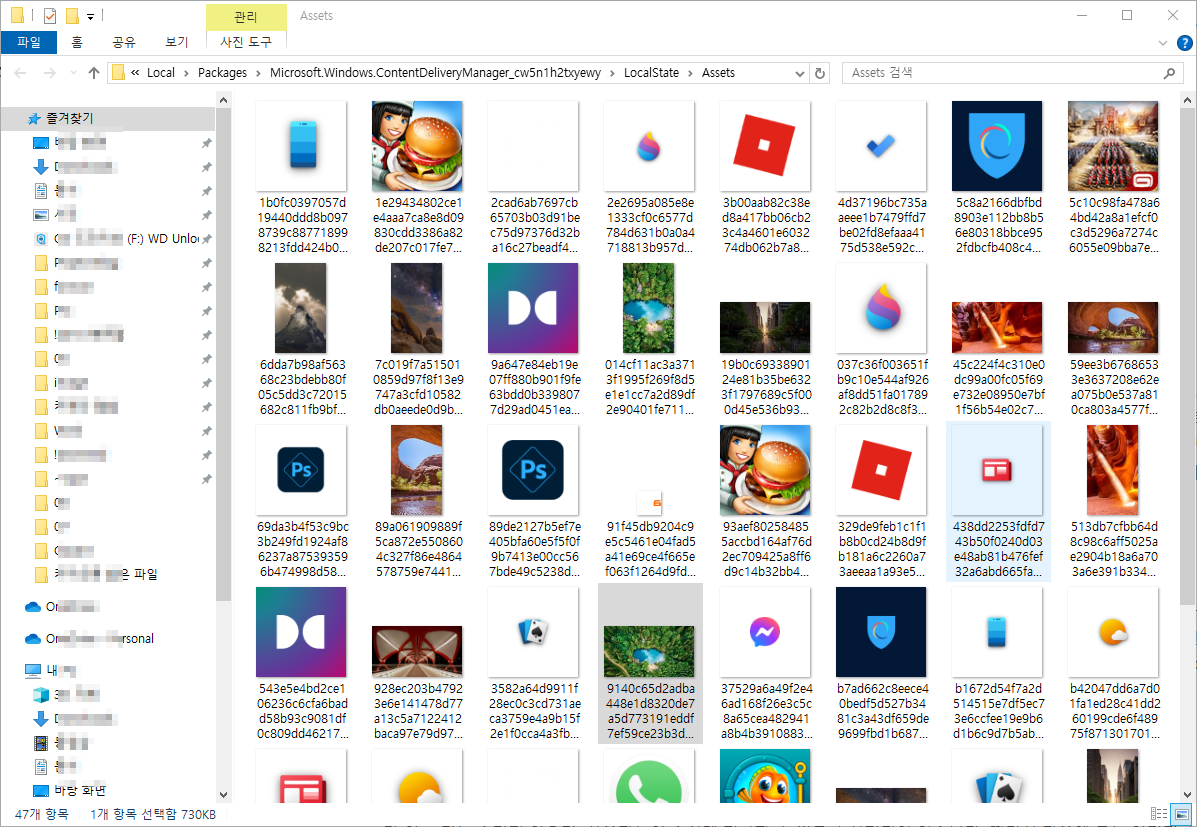The image size is (1197, 827).
Task: Select the Dolby icon file 9a647e84eb19e
Action: tap(534, 340)
